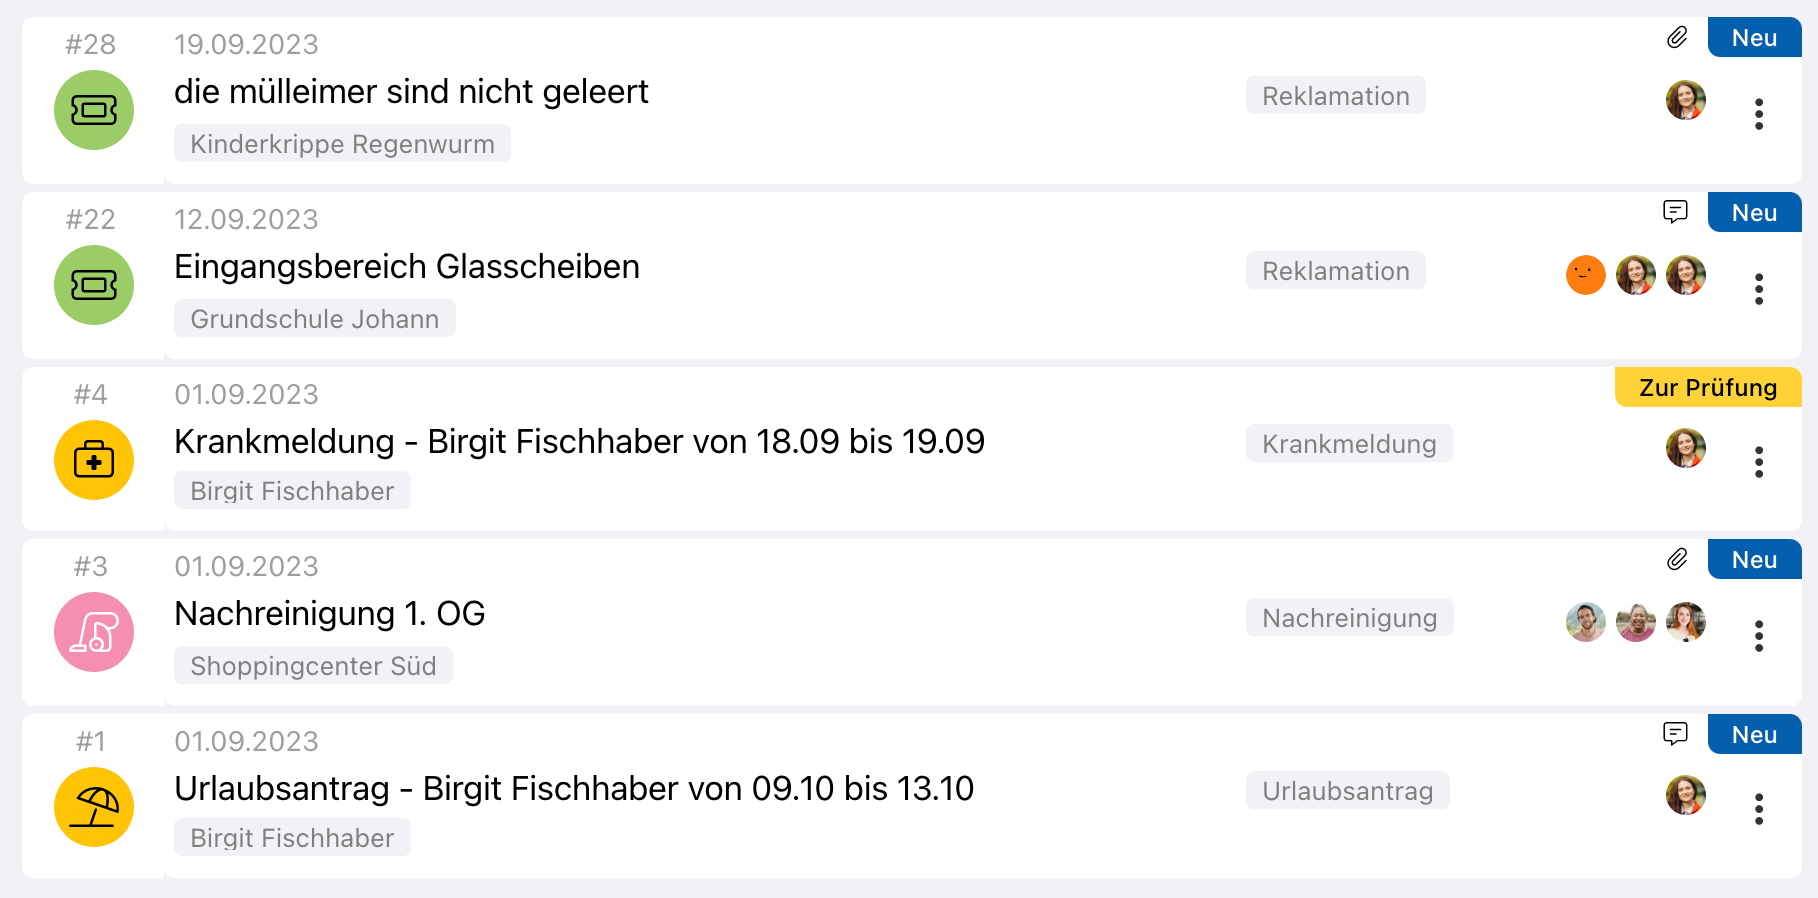Open three-dot menu for Krankmeldung ticket

coord(1758,462)
